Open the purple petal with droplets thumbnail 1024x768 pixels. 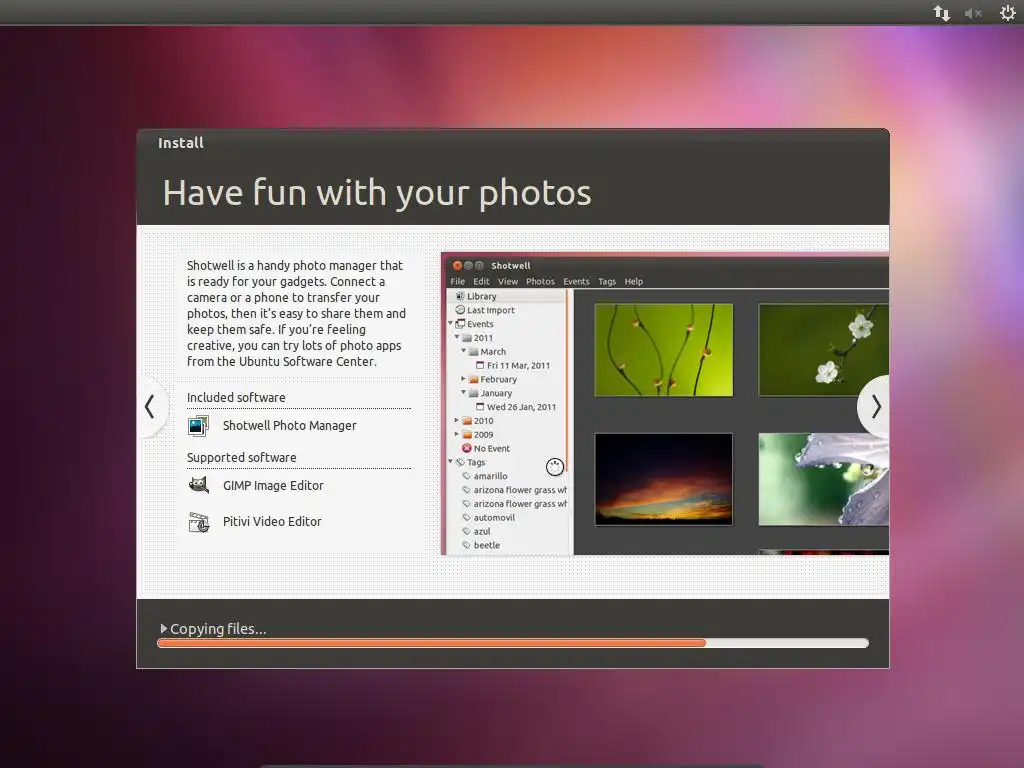click(824, 479)
